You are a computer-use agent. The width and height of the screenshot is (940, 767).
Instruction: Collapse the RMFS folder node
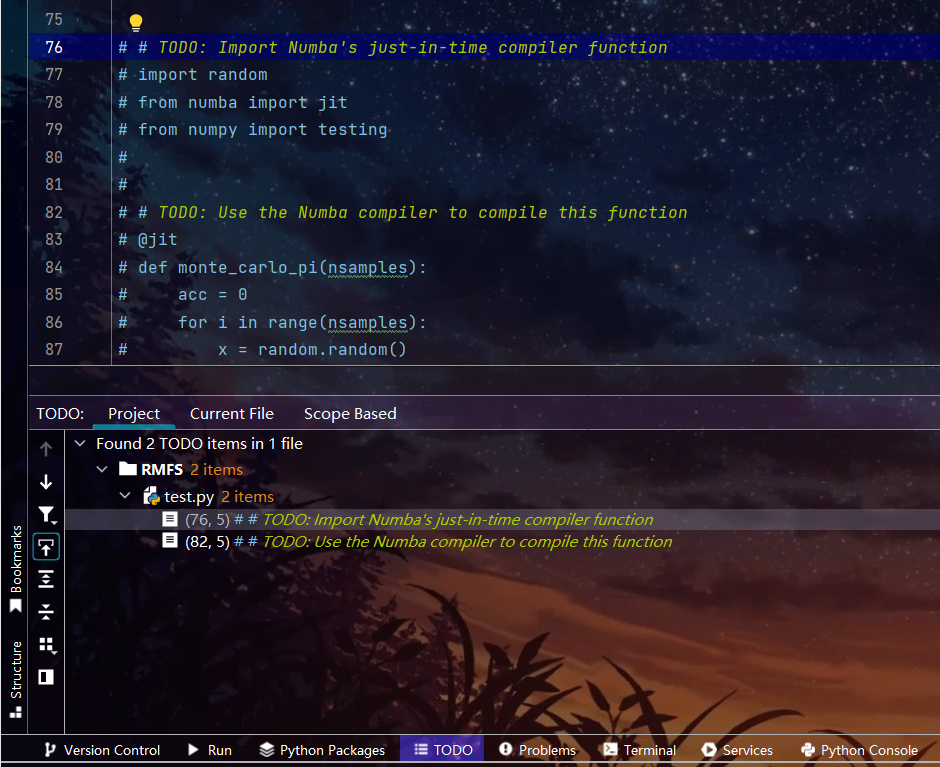point(102,469)
